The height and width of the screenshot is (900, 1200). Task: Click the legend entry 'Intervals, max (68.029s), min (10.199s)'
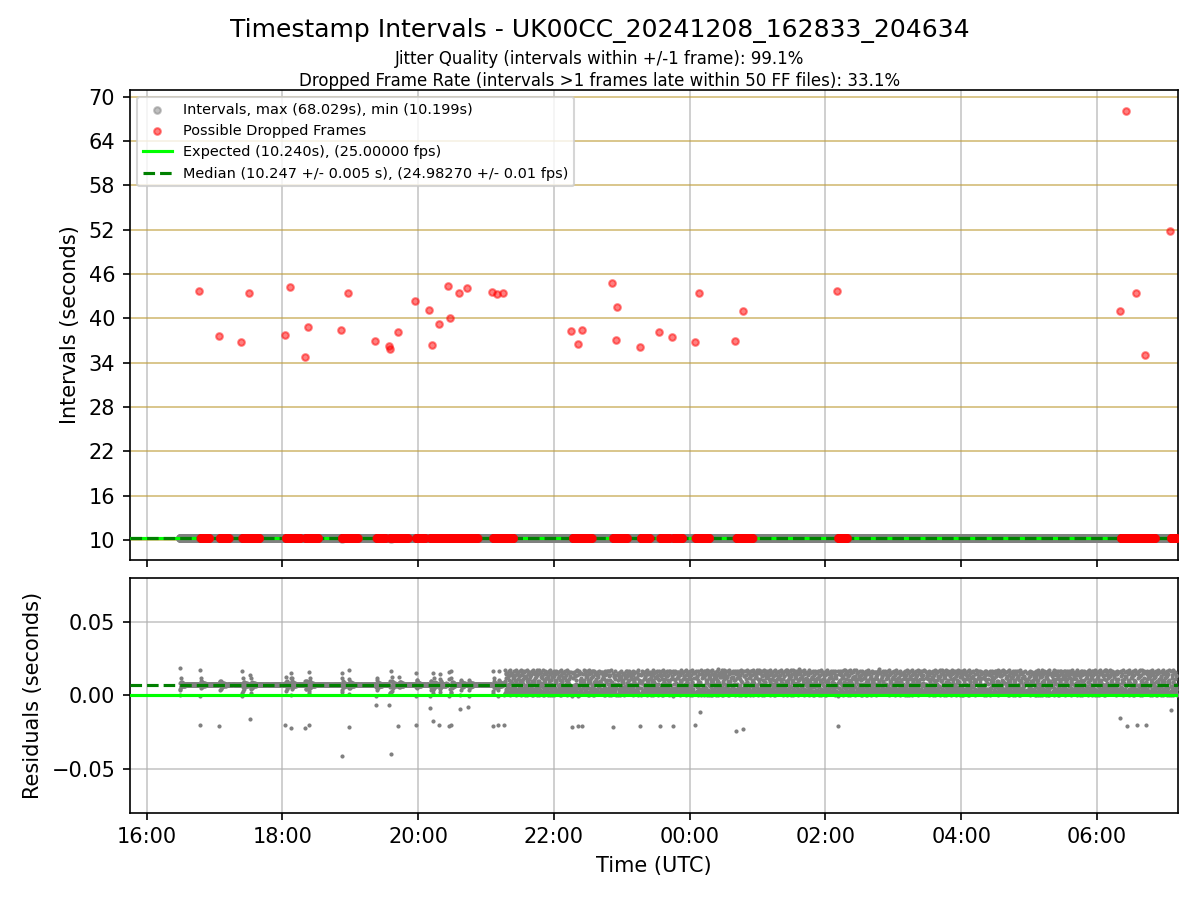(x=327, y=108)
